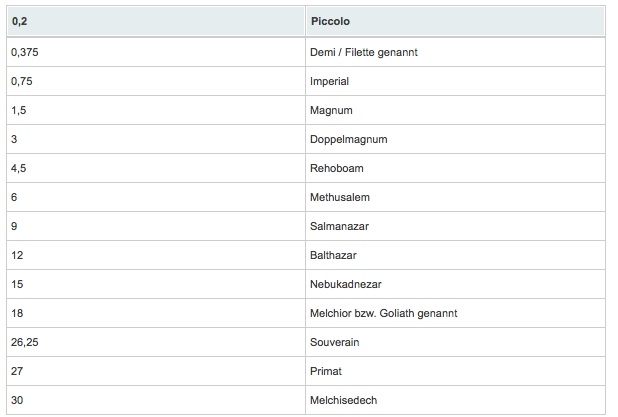
Task: Click the Rehoboam cell
Action: pos(455,168)
